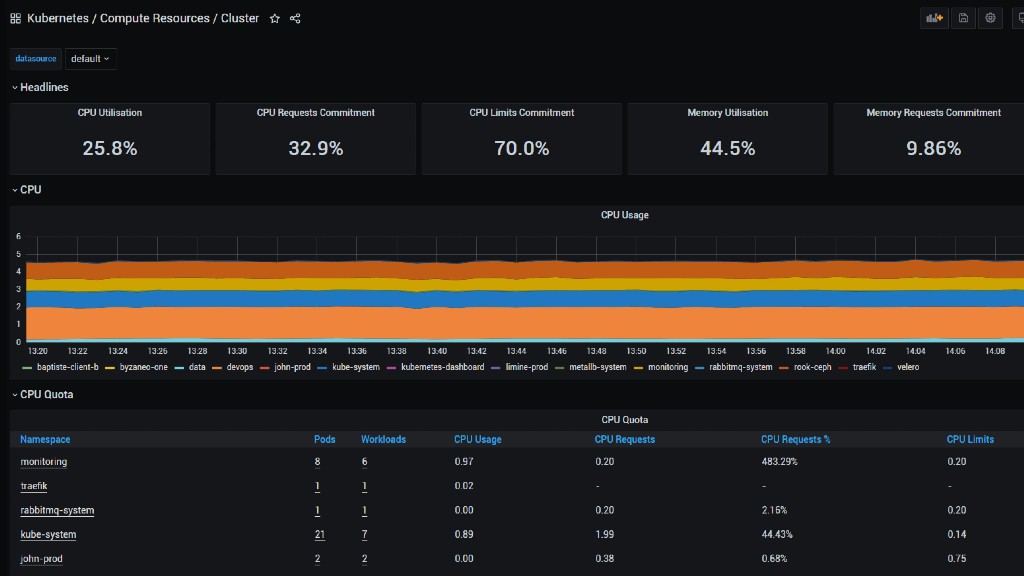The image size is (1024, 576).
Task: Toggle velero series in legend
Action: [901, 367]
